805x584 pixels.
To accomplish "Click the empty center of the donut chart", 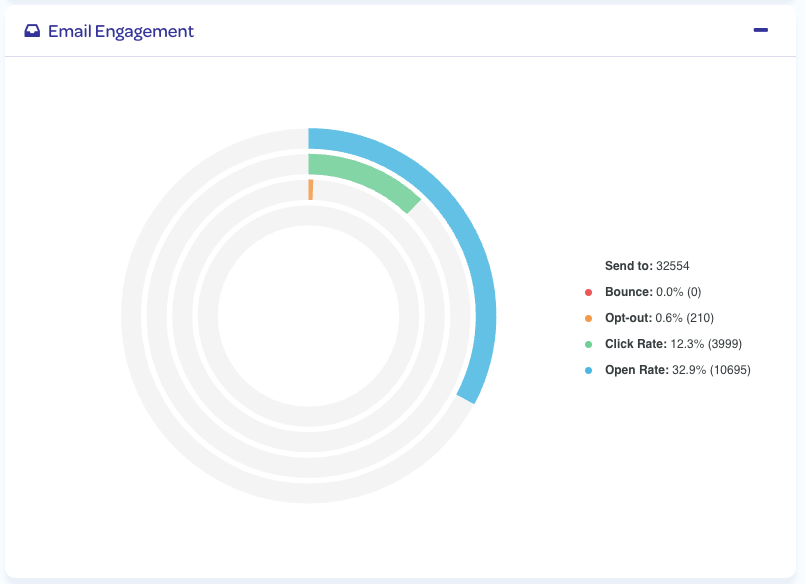I will tap(308, 316).
